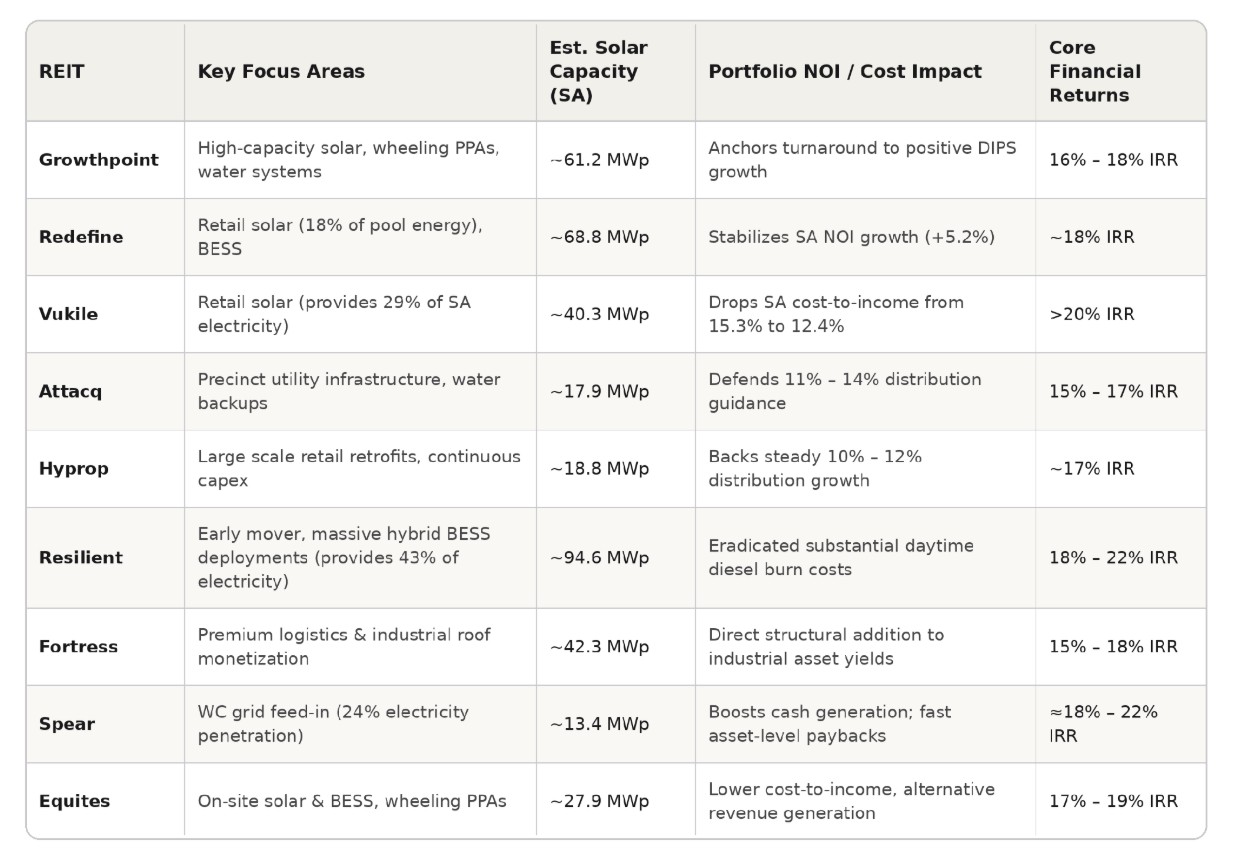Click the Attacq row label

(x=70, y=392)
